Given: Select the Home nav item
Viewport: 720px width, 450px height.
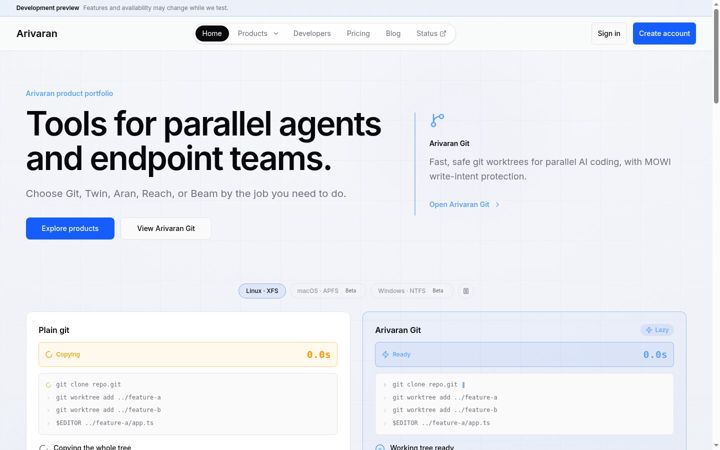Looking at the screenshot, I should tap(212, 34).
